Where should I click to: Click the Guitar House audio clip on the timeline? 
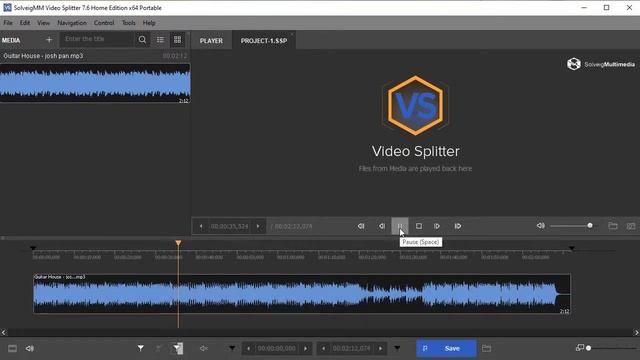point(302,293)
